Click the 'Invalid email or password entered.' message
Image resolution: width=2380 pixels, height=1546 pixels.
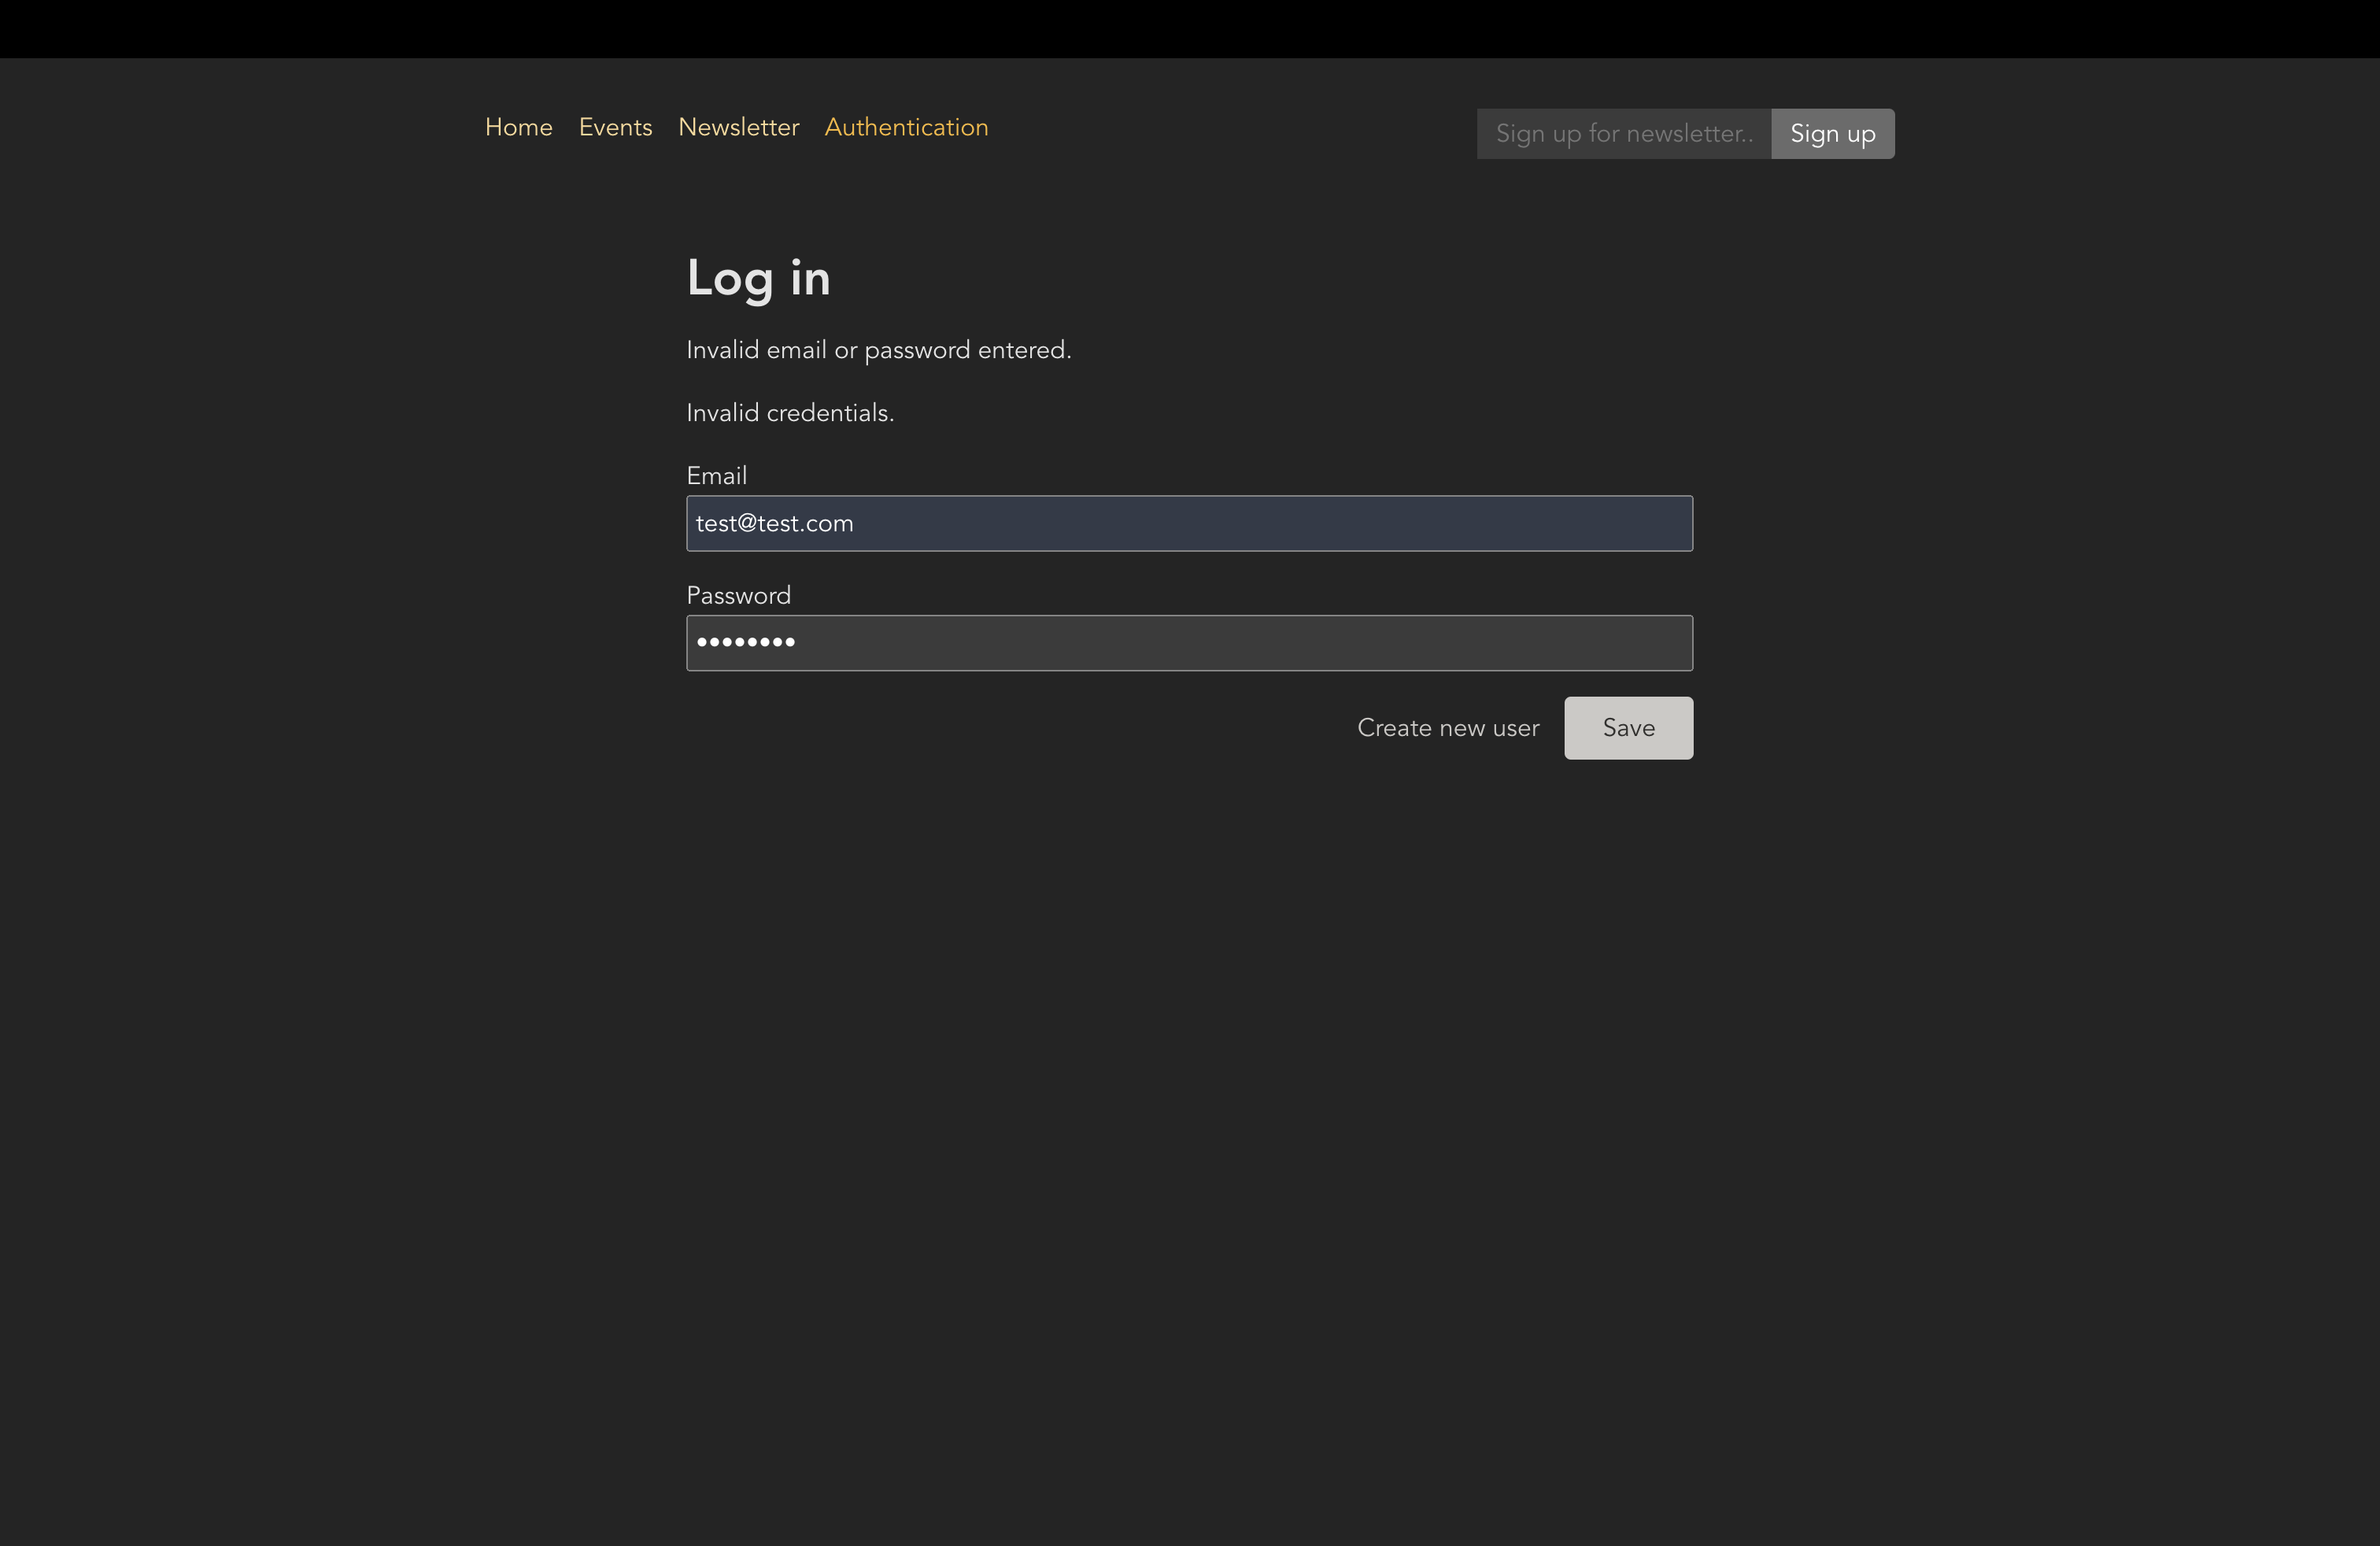click(x=878, y=350)
